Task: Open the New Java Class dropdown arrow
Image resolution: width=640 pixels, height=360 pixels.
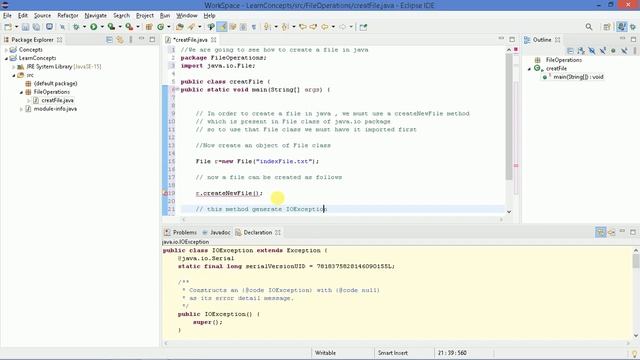Action: (x=169, y=27)
